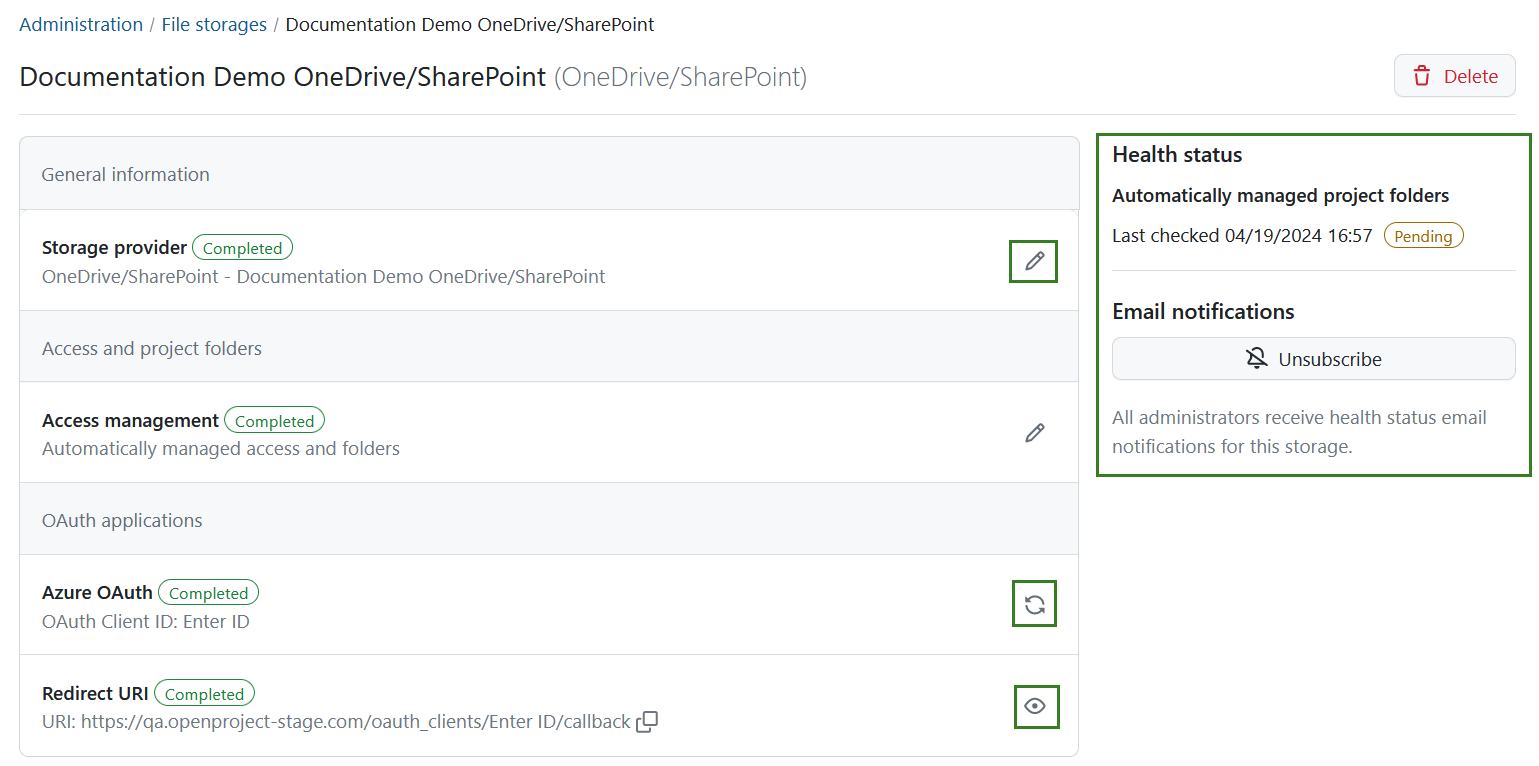
Task: Edit the Storage provider with pencil icon
Action: (x=1034, y=262)
